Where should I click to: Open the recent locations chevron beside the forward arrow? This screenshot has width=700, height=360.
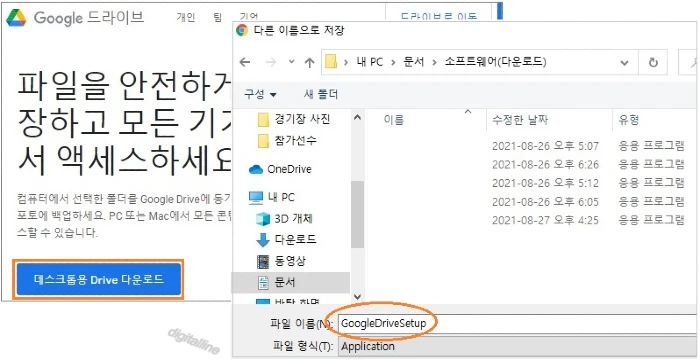point(292,62)
